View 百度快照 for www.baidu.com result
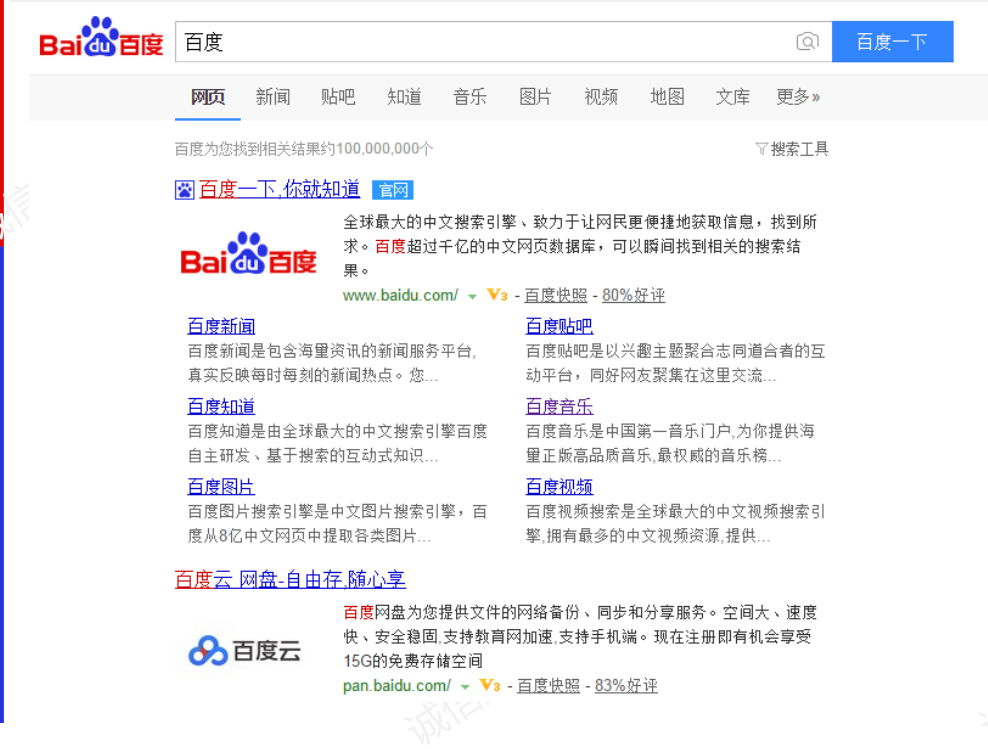The height and width of the screenshot is (749, 988). click(556, 295)
